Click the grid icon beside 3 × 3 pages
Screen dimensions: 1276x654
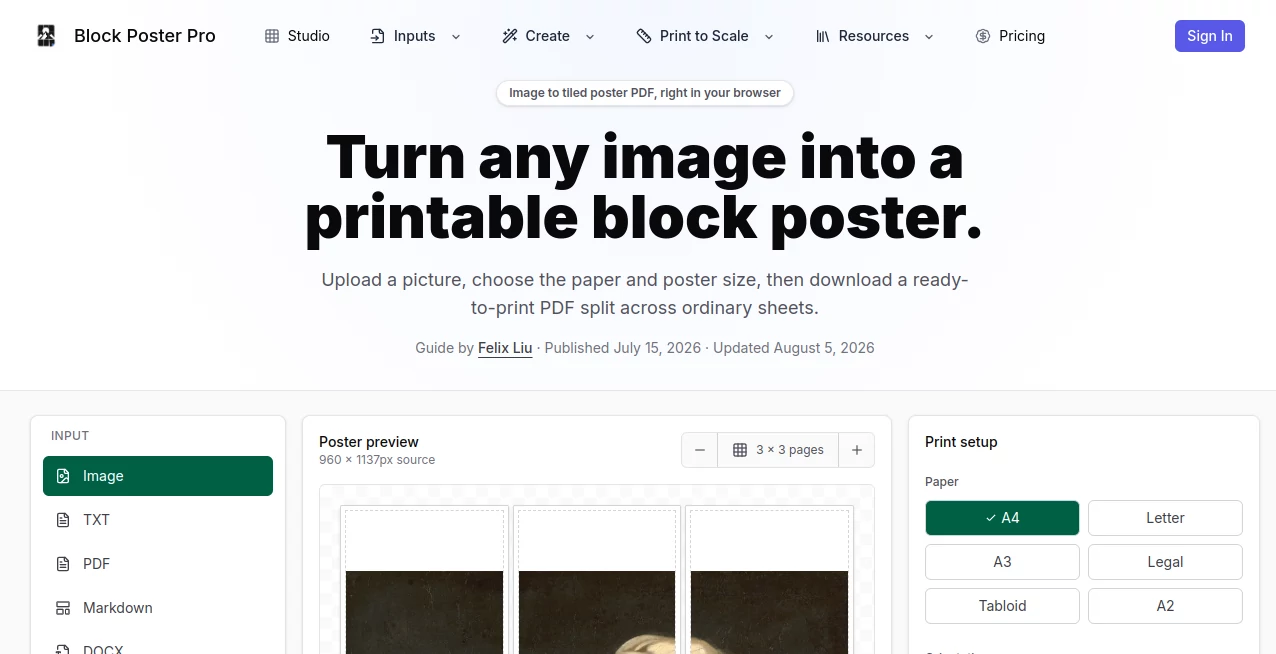coord(740,450)
